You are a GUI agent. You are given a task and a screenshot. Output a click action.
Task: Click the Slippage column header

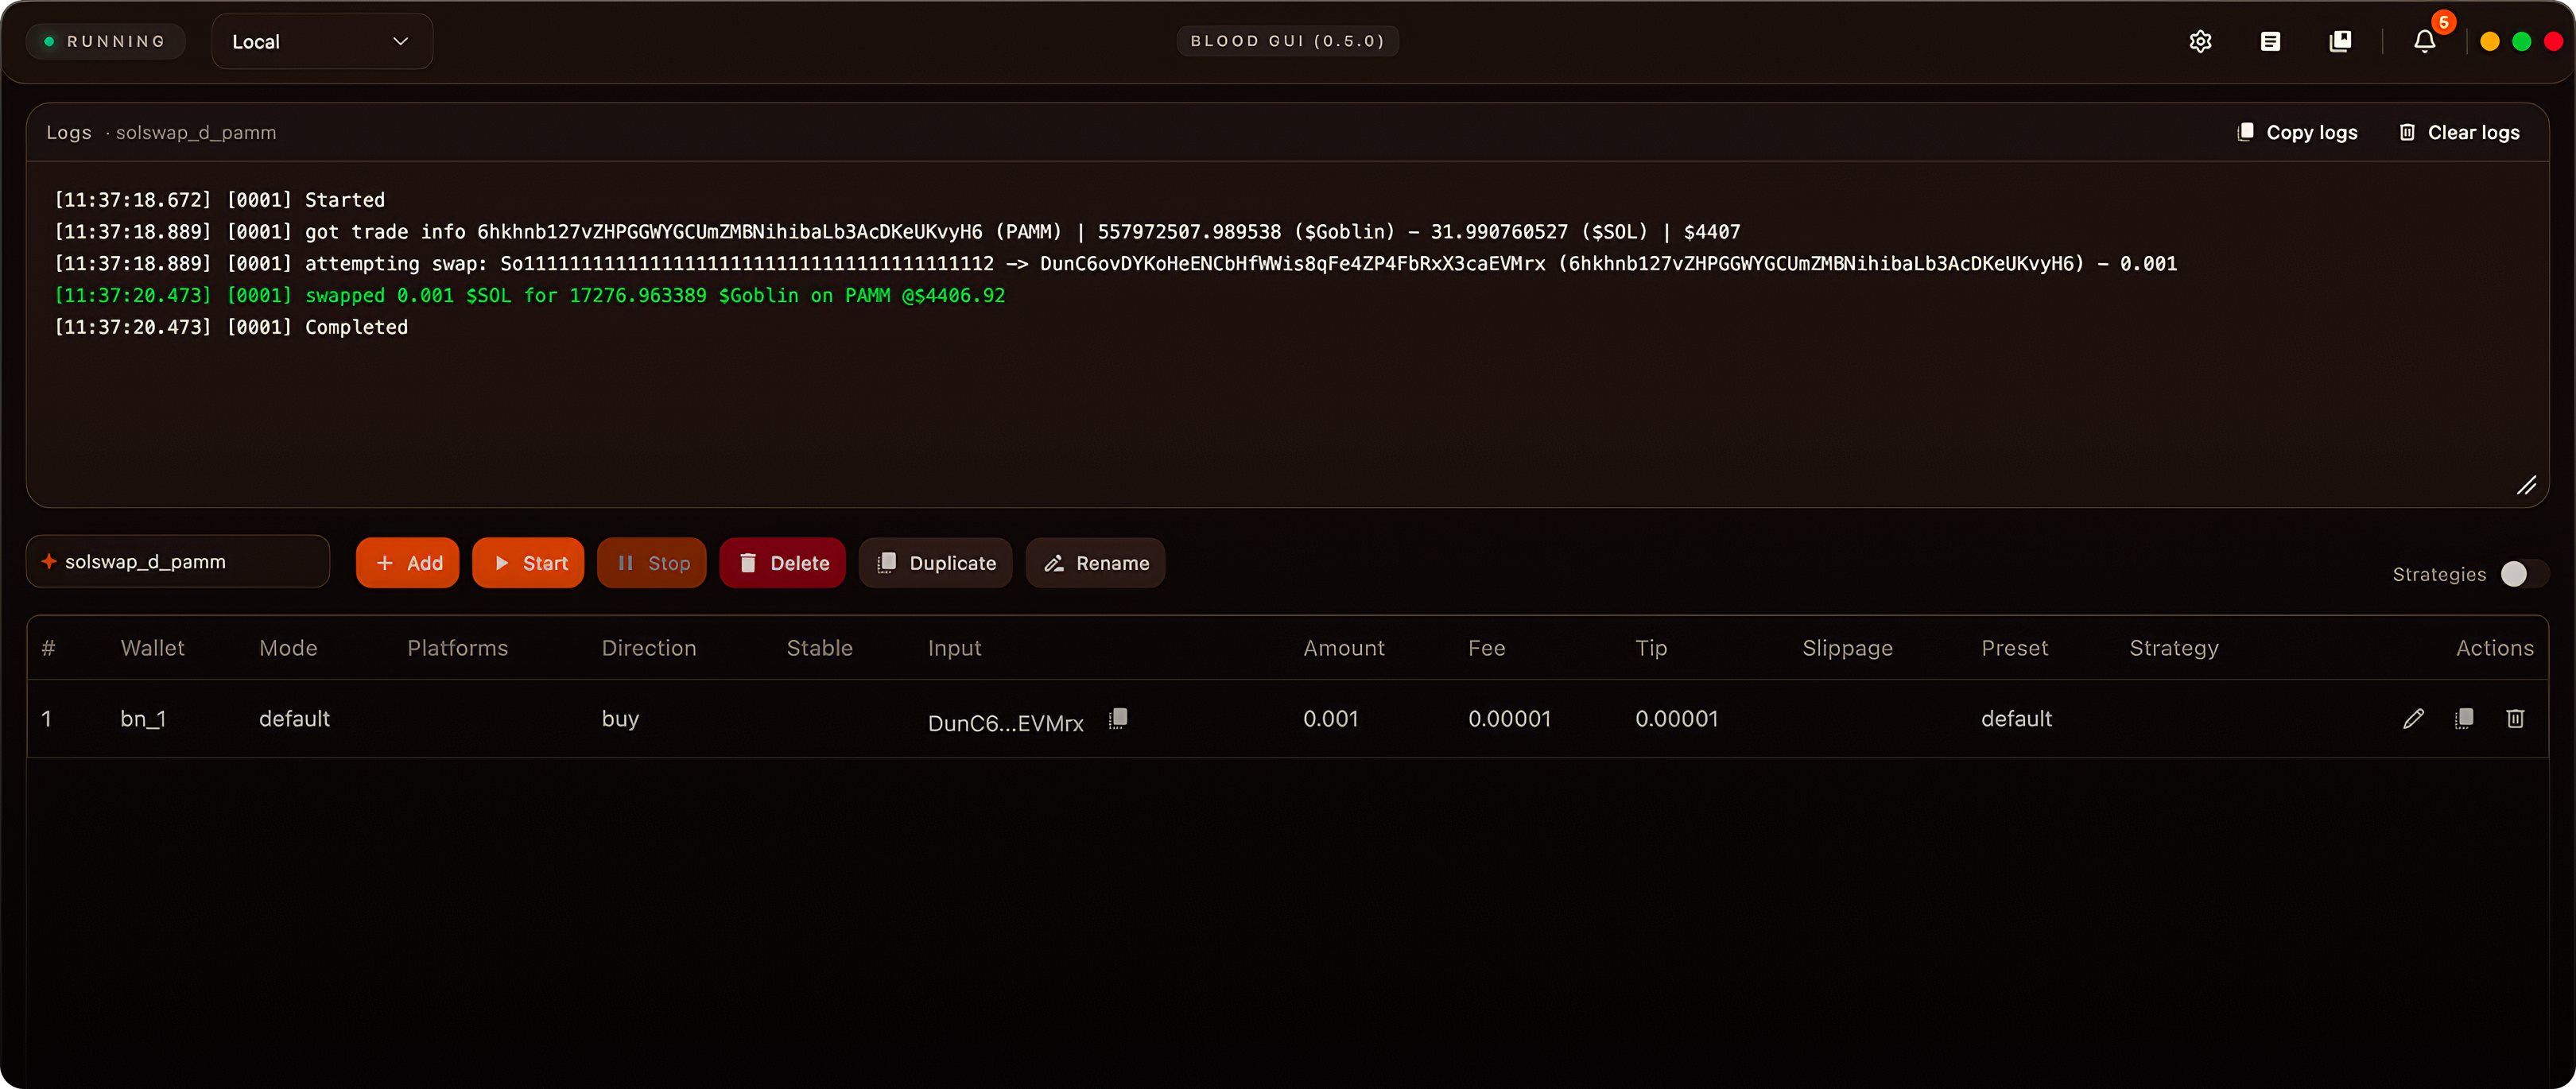coord(1847,648)
